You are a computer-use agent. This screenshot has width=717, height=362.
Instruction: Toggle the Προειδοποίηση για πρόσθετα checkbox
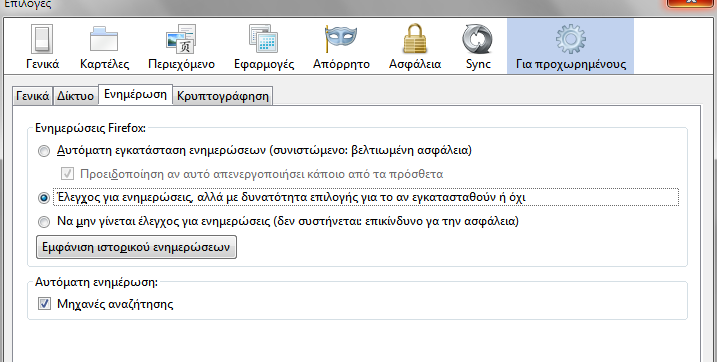click(x=67, y=174)
